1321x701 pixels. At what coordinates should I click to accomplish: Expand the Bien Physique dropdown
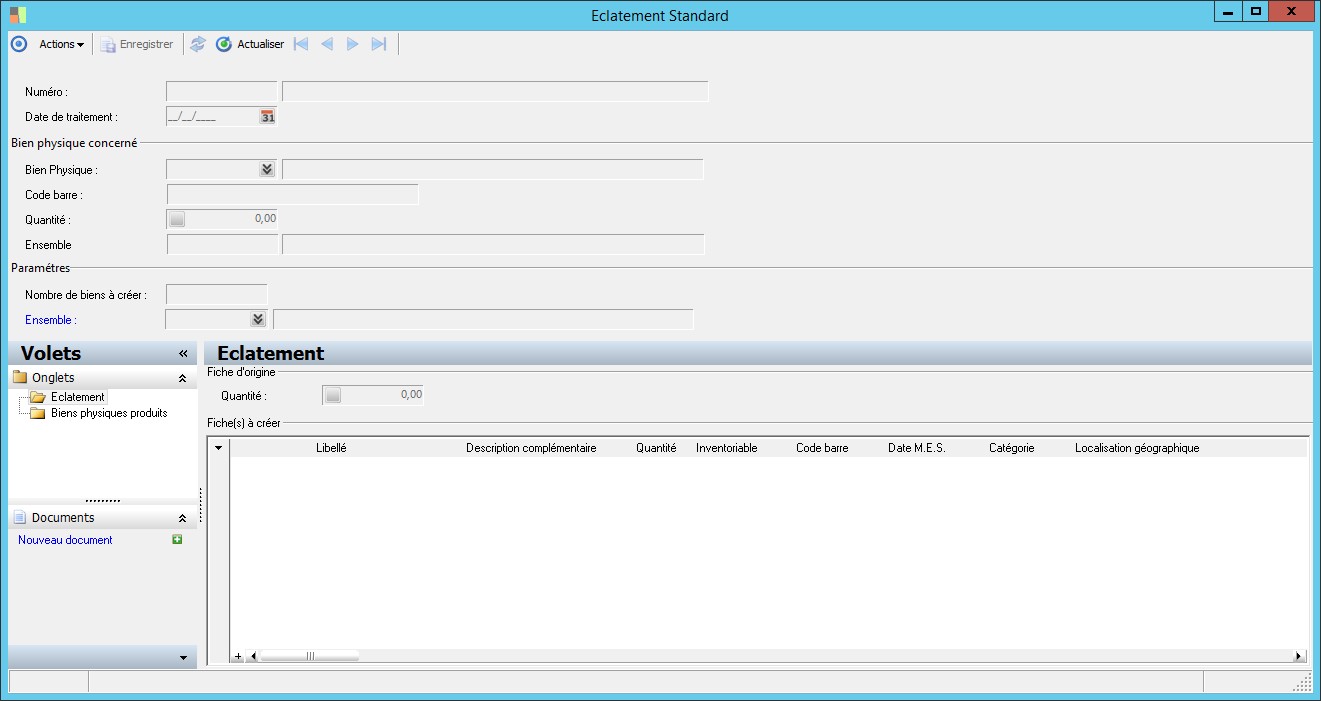pos(266,170)
